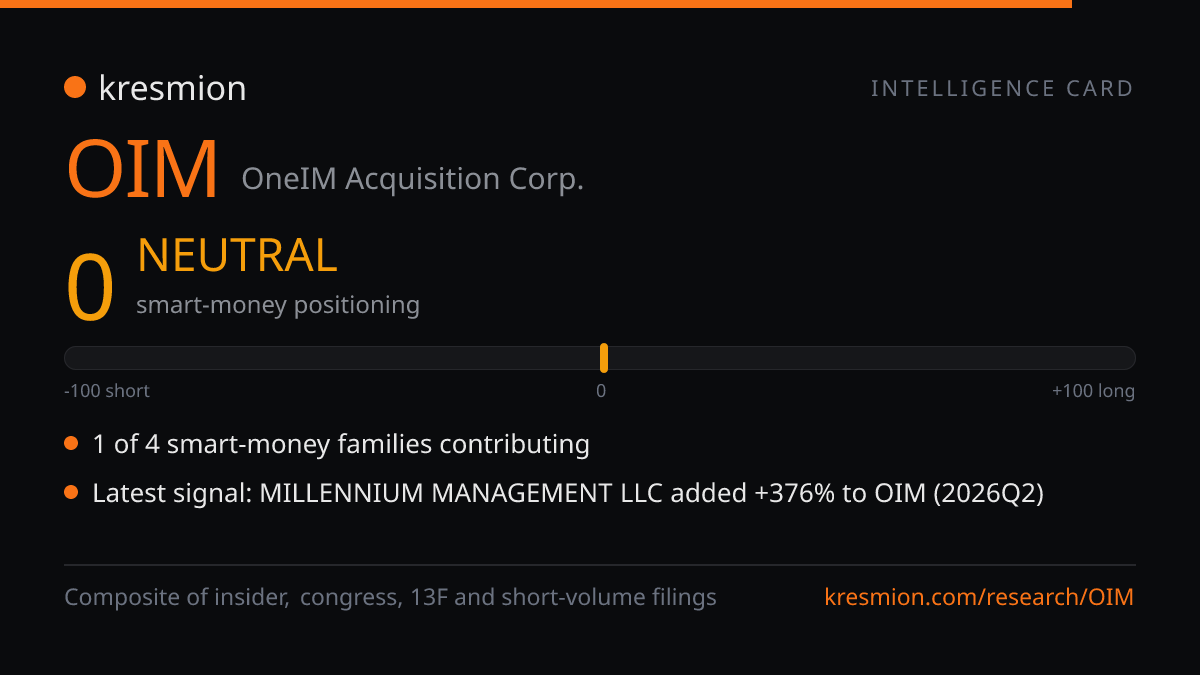Viewport: 1200px width, 675px height.
Task: Select the INTELLIGENCE CARD label
Action: click(x=1002, y=89)
